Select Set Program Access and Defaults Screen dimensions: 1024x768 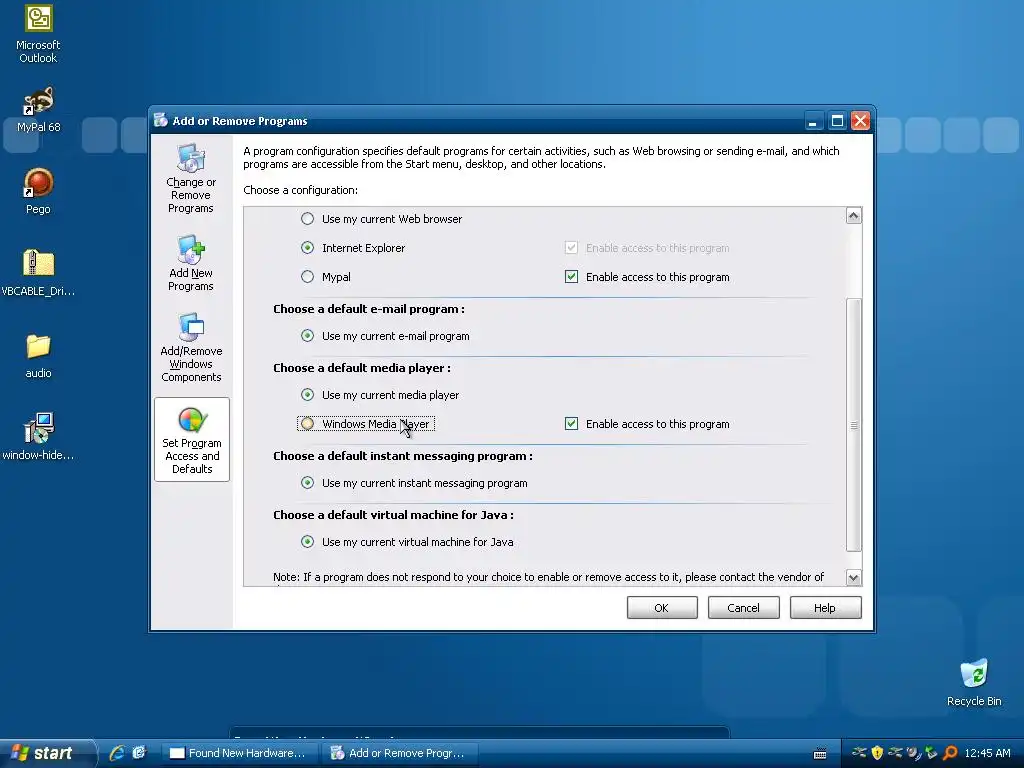pyautogui.click(x=192, y=440)
